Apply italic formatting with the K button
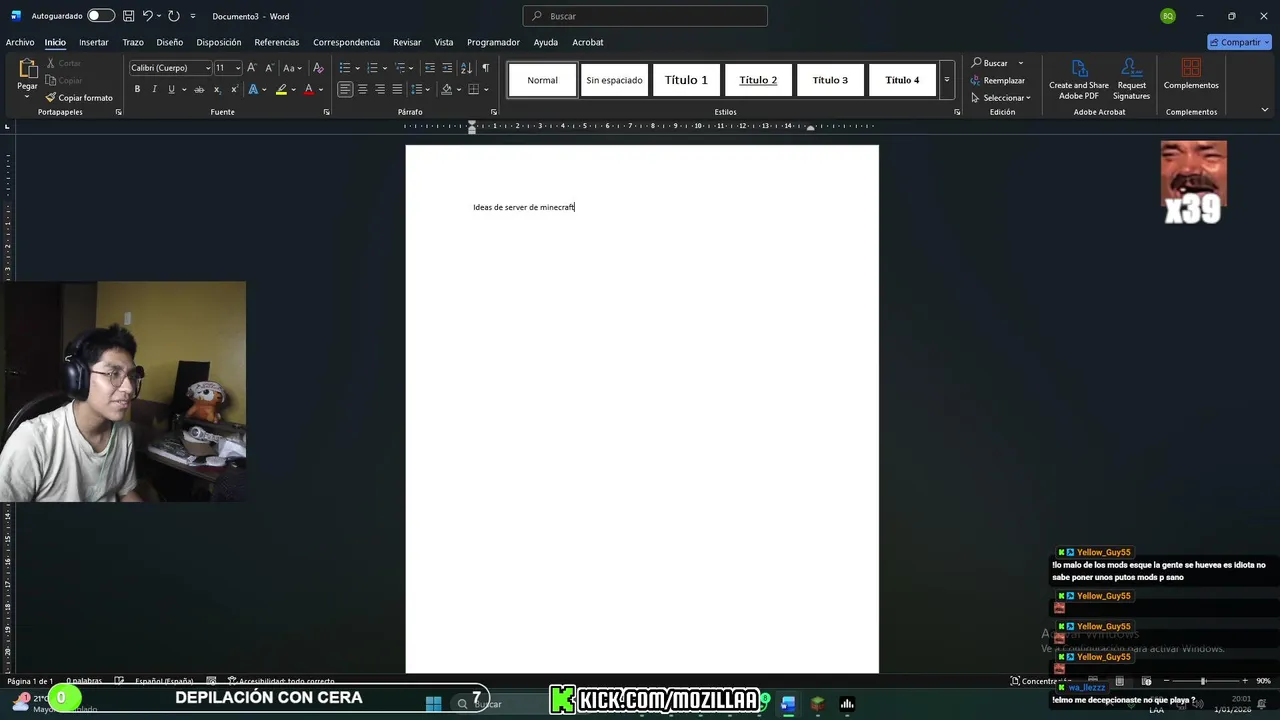The height and width of the screenshot is (720, 1280). point(154,89)
